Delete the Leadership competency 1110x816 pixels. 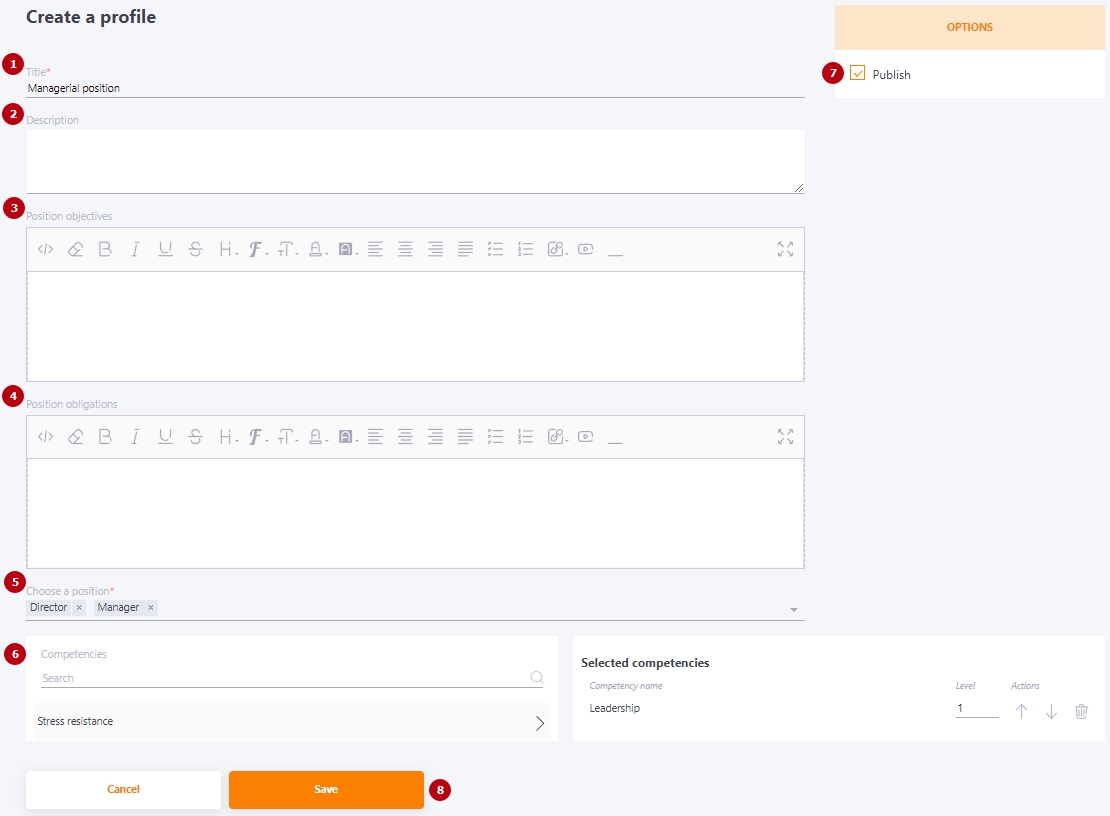click(x=1081, y=711)
